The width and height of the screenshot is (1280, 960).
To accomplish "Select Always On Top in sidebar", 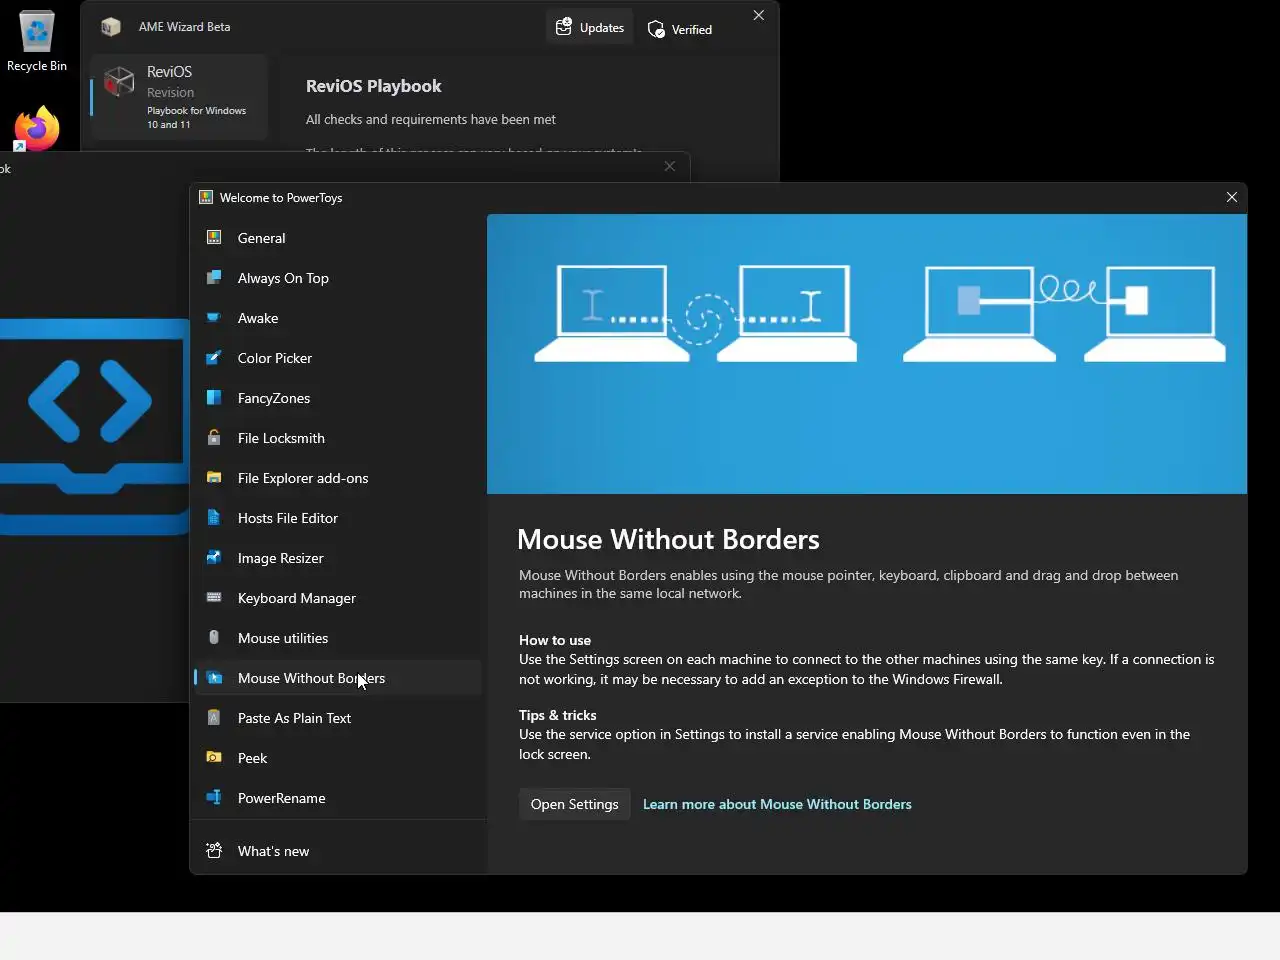I will (x=338, y=278).
